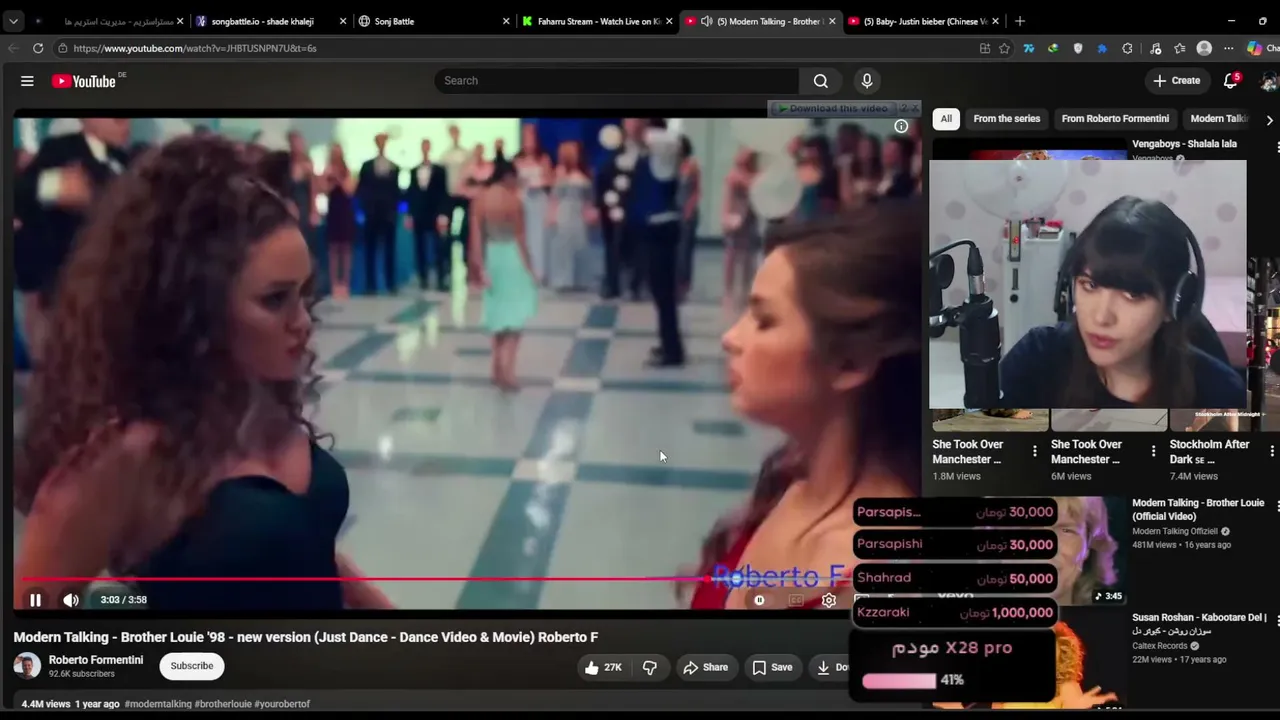1280x720 pixels.
Task: Bookmark this page with the star
Action: [1004, 48]
